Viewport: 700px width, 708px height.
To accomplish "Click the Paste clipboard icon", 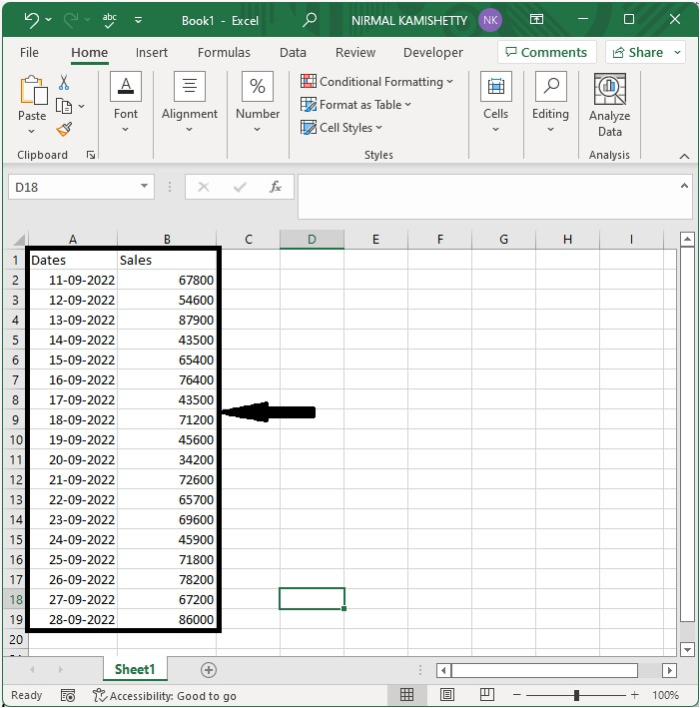I will (32, 90).
